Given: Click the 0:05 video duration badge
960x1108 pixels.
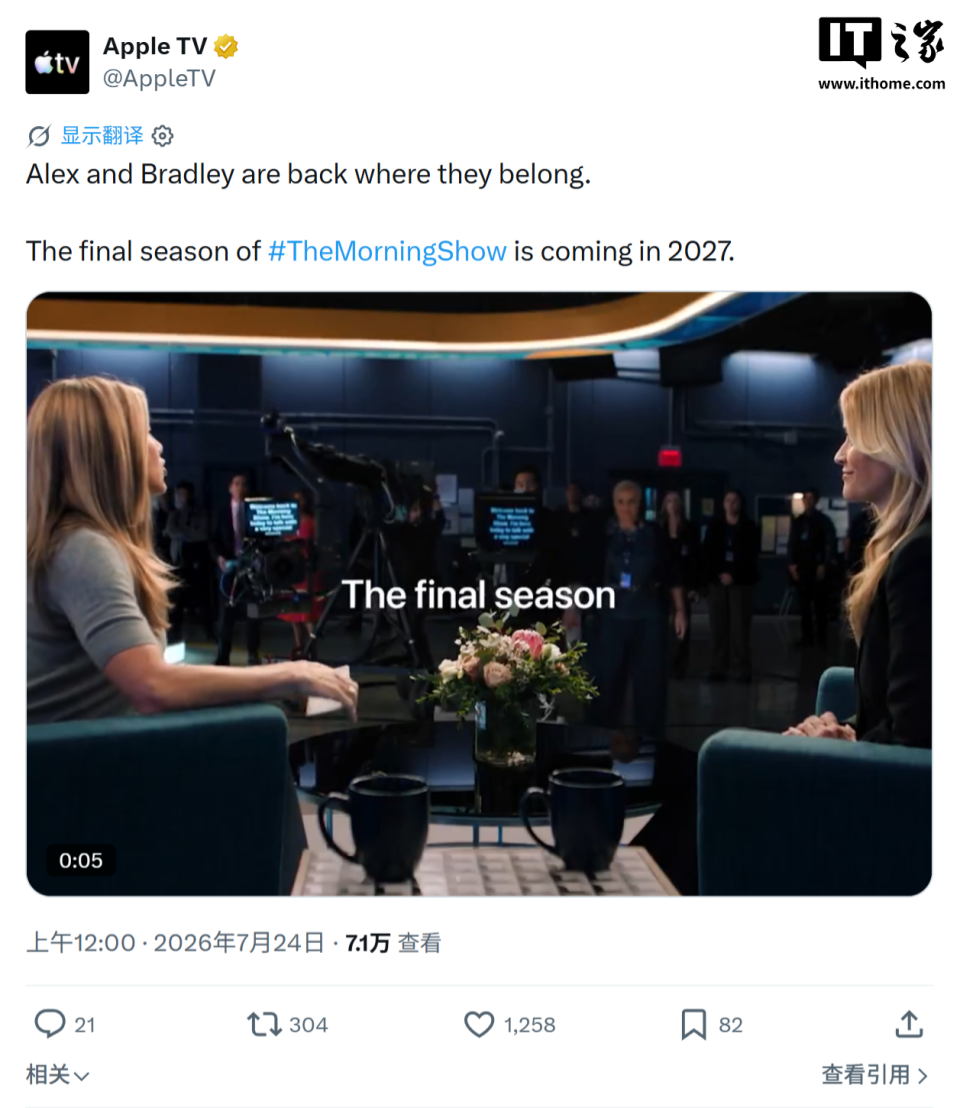Looking at the screenshot, I should click(x=81, y=860).
